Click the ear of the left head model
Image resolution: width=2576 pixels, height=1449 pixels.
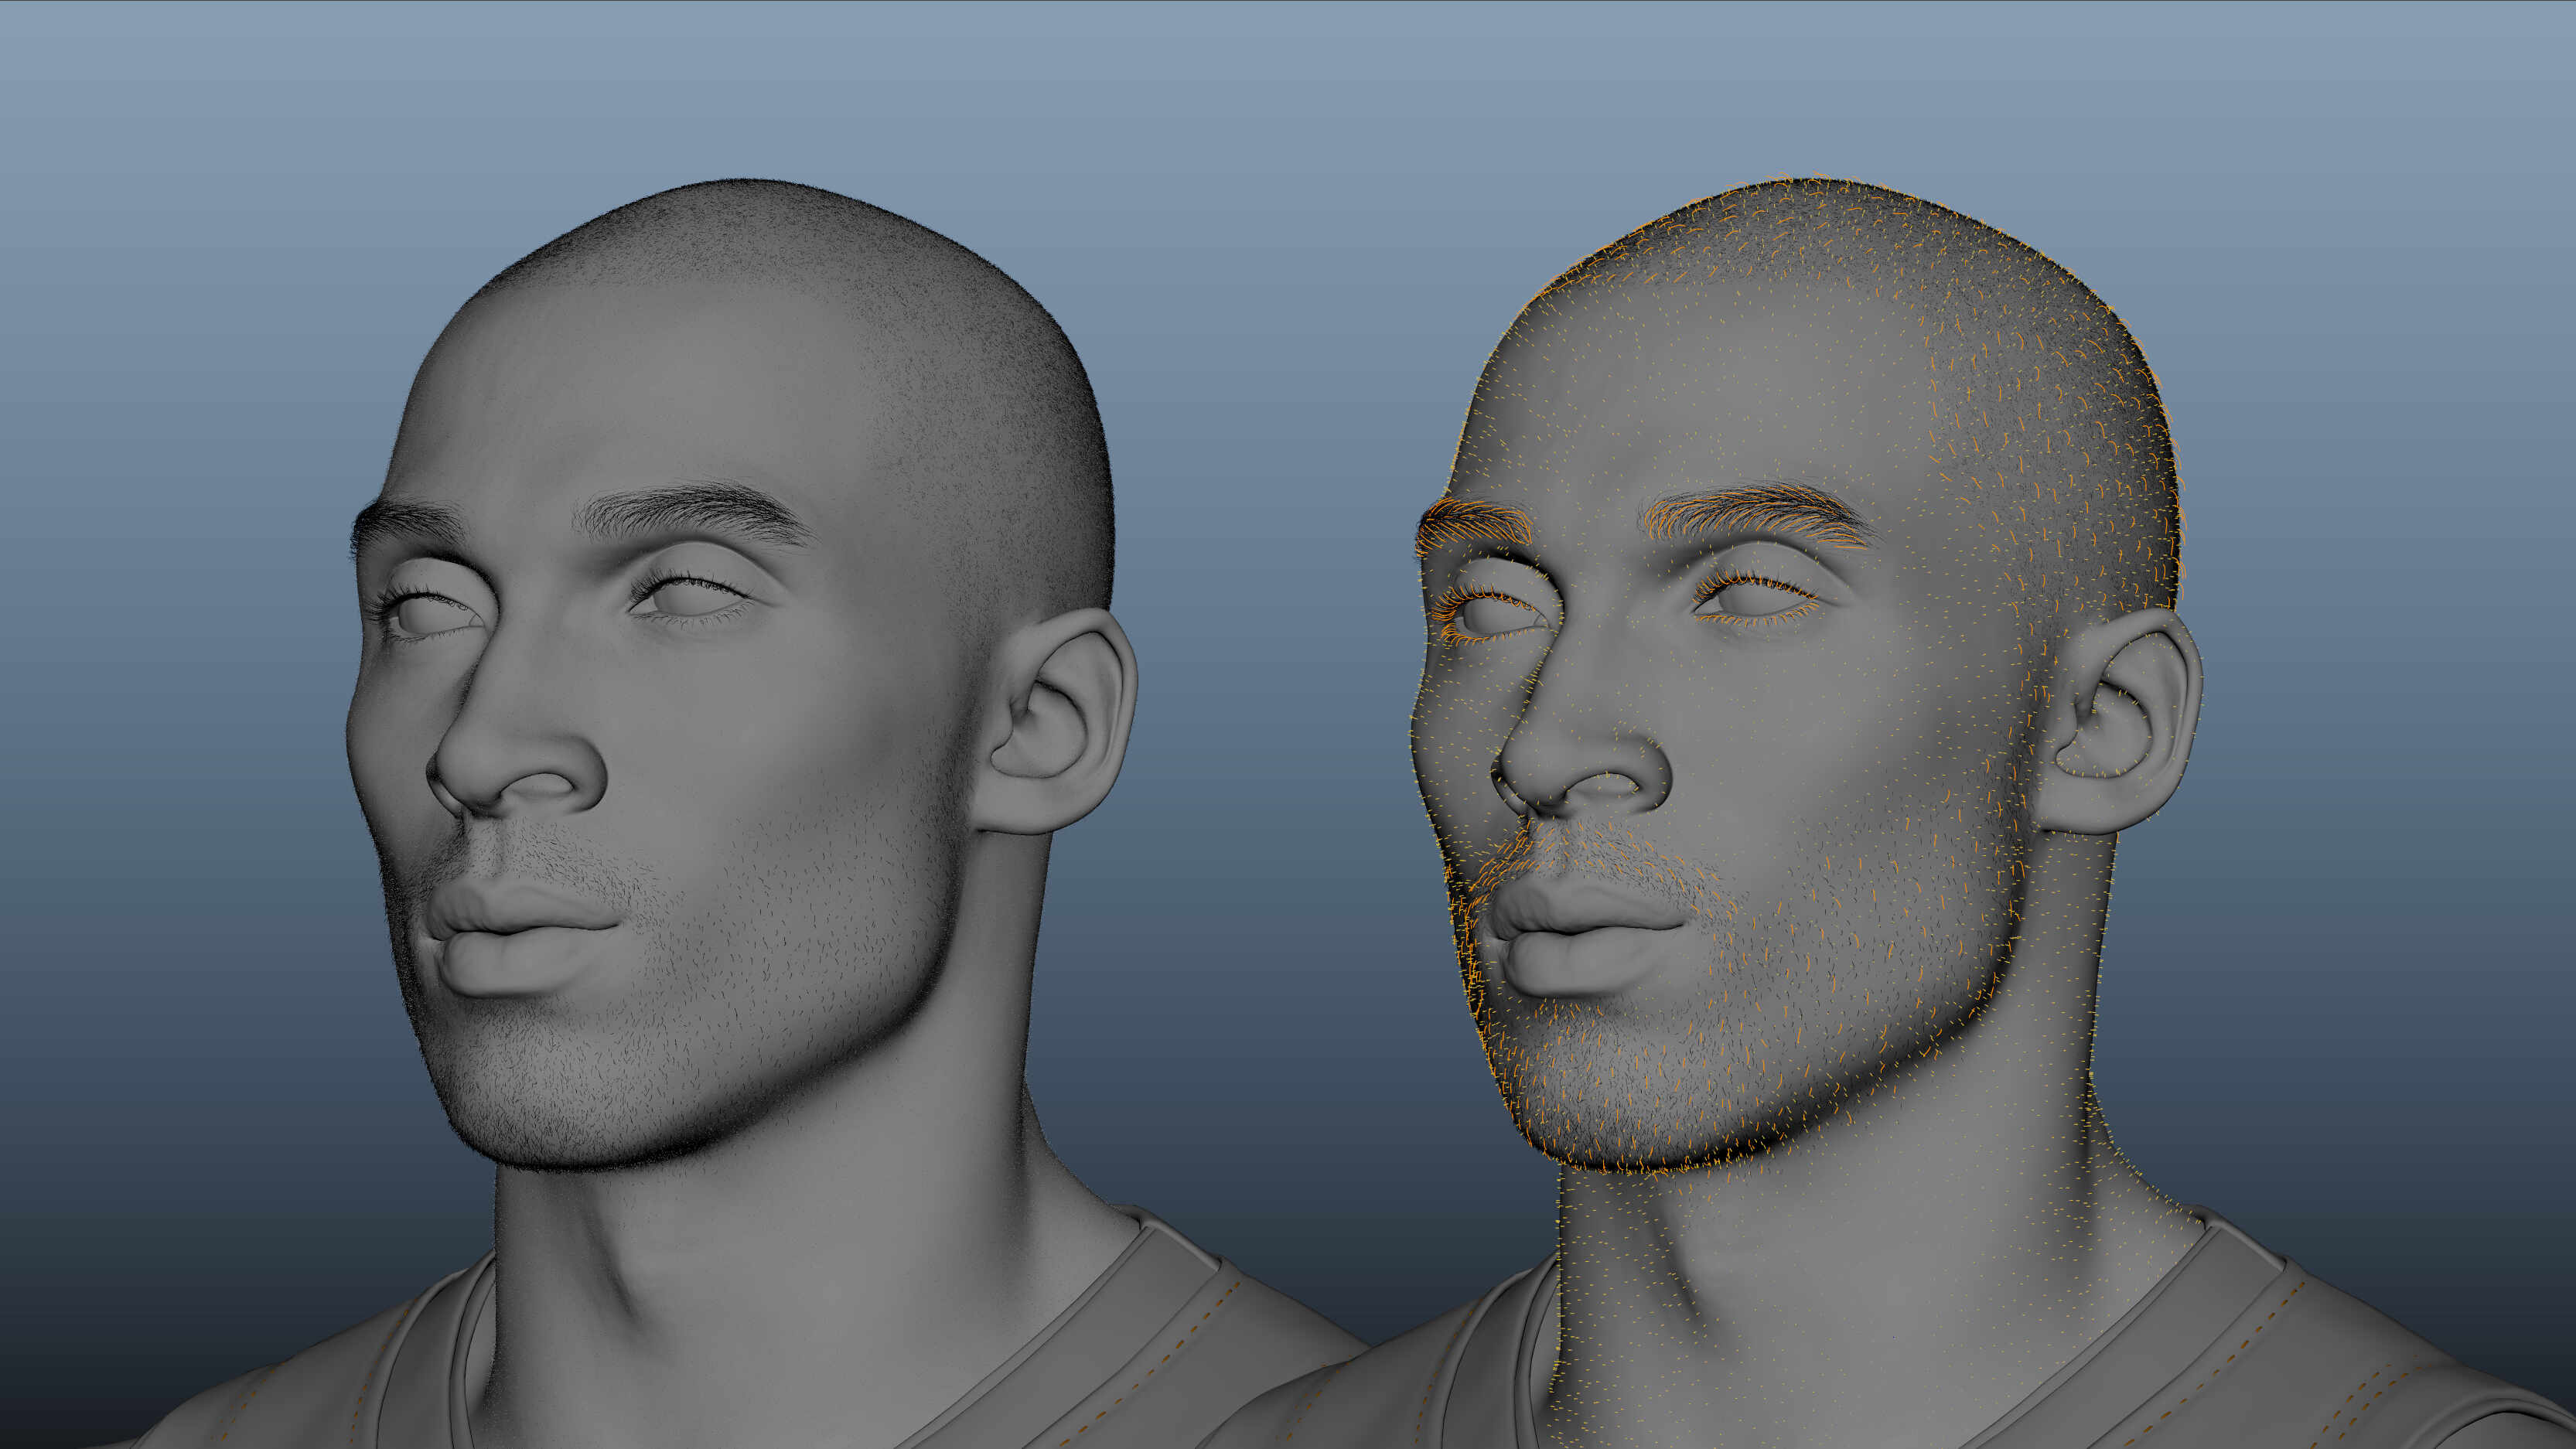[1058, 722]
